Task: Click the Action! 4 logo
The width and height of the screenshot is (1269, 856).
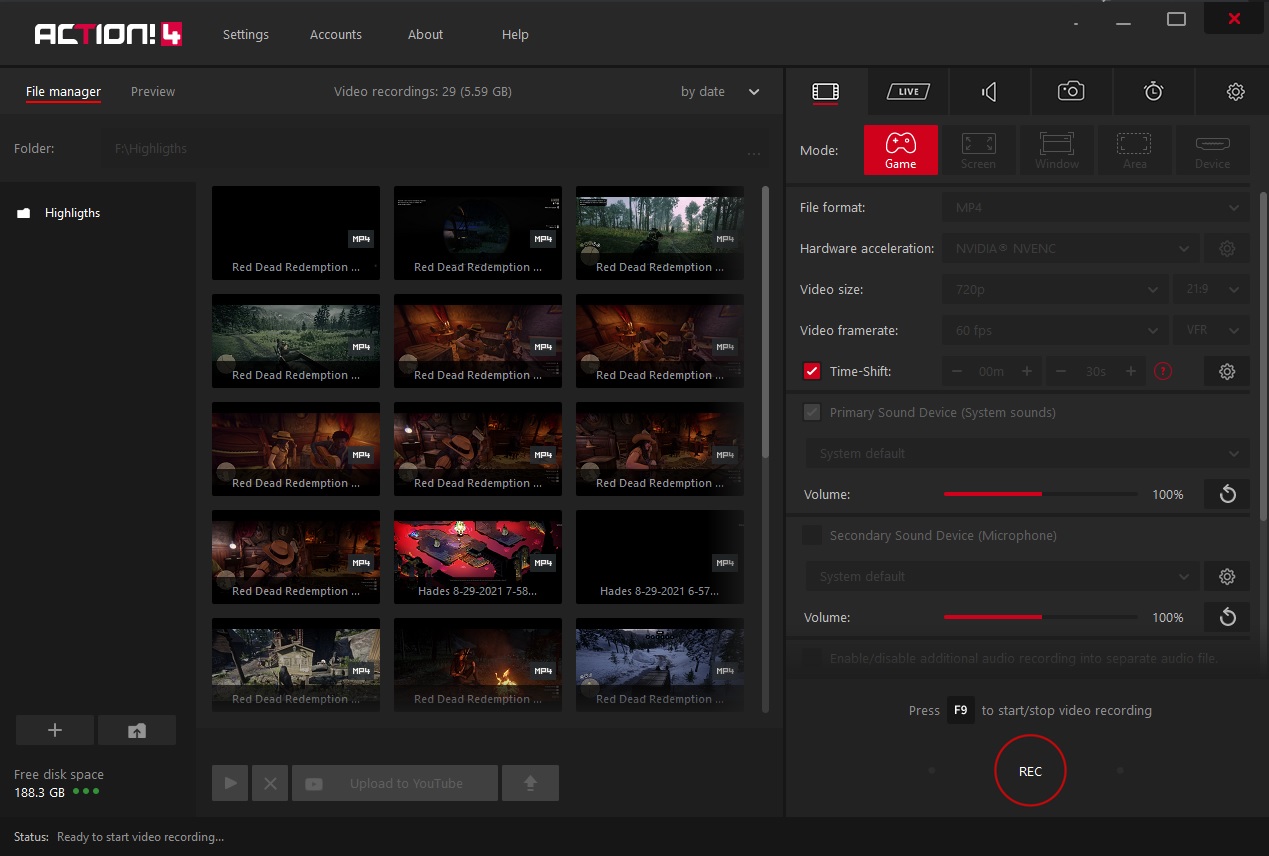Action: click(x=108, y=34)
